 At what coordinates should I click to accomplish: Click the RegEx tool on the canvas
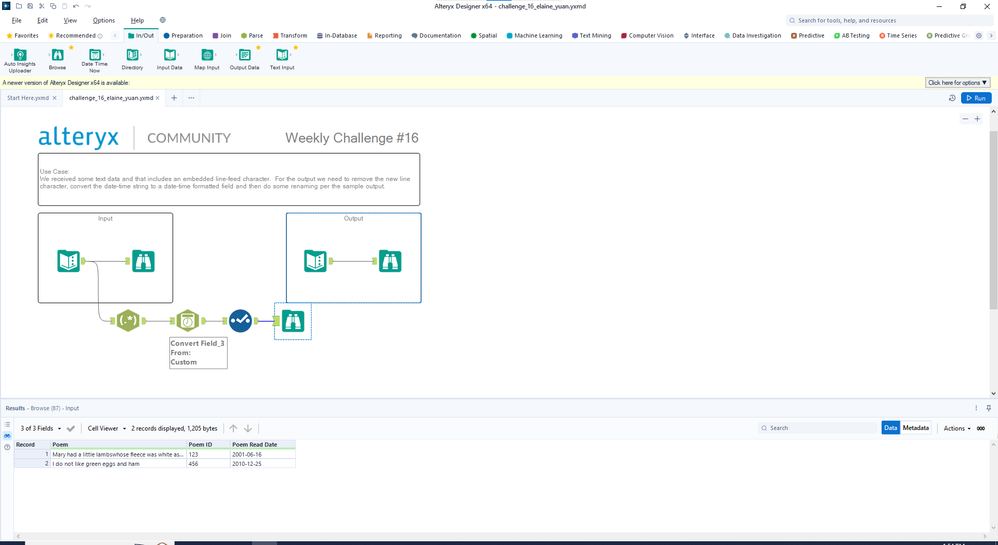click(128, 321)
